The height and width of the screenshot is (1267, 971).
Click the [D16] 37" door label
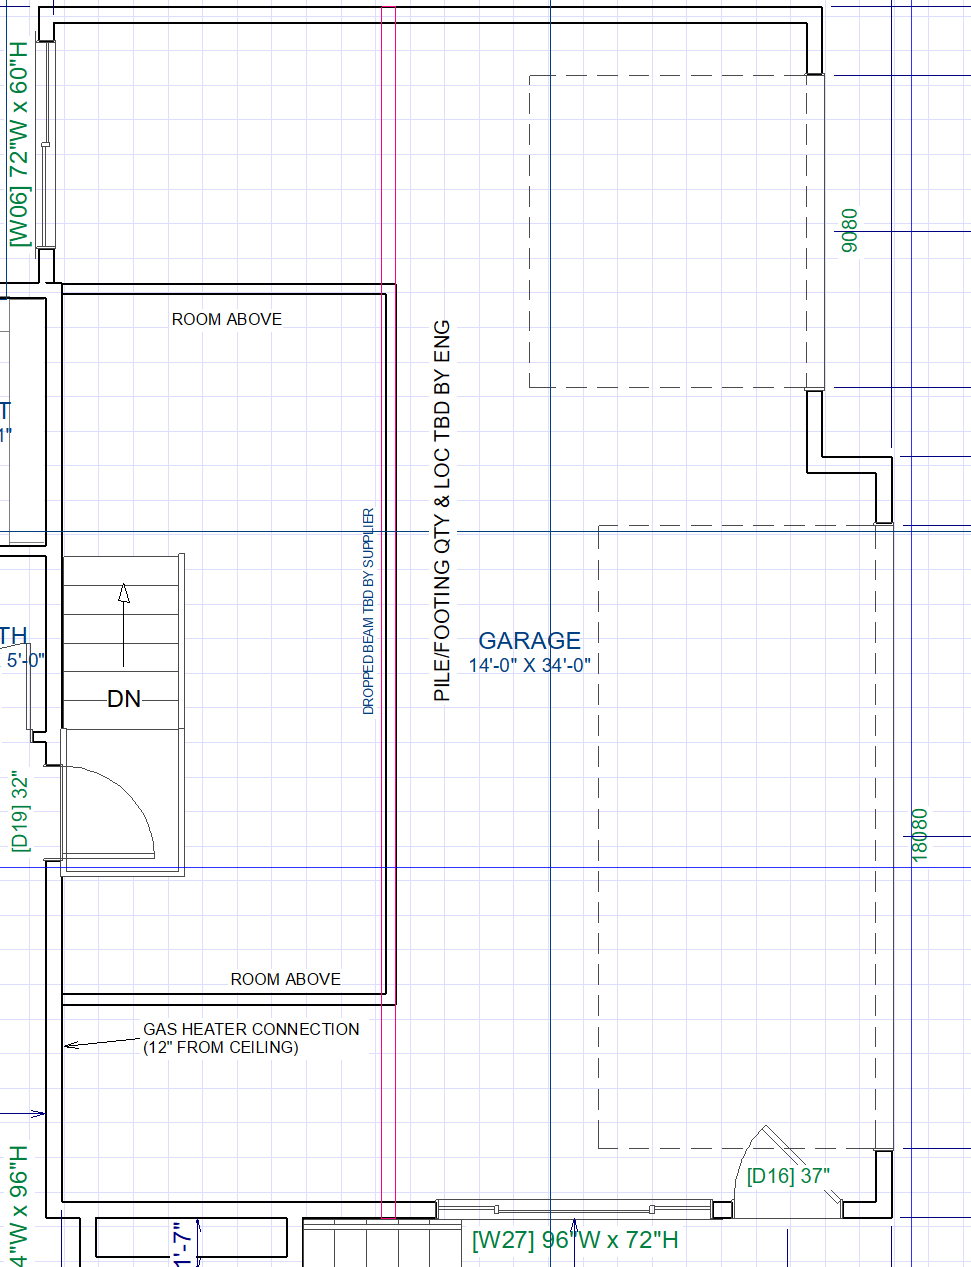pos(788,1176)
